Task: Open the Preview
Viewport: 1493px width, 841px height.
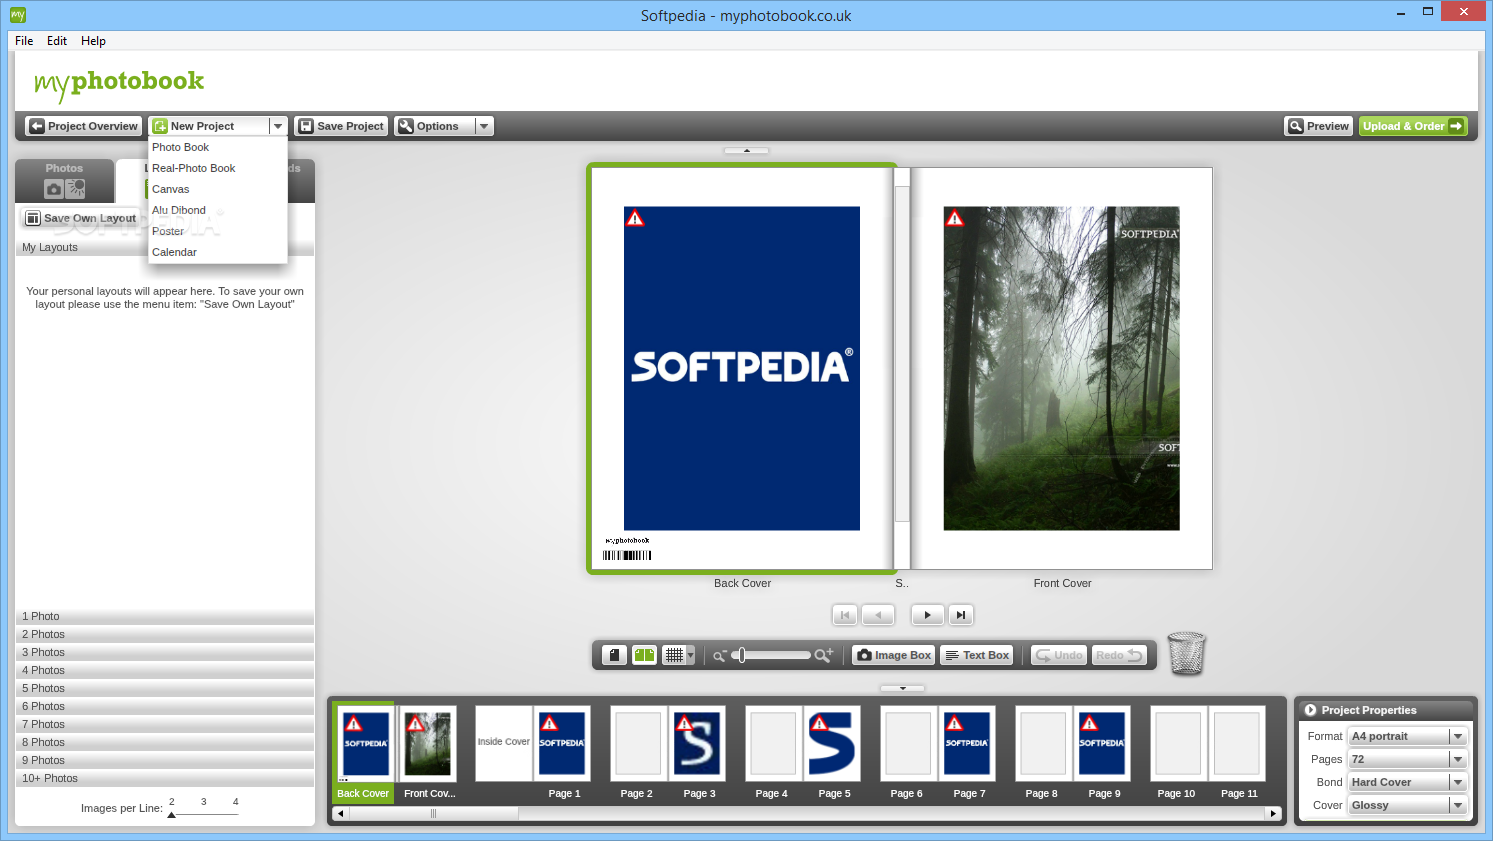Action: click(1318, 126)
